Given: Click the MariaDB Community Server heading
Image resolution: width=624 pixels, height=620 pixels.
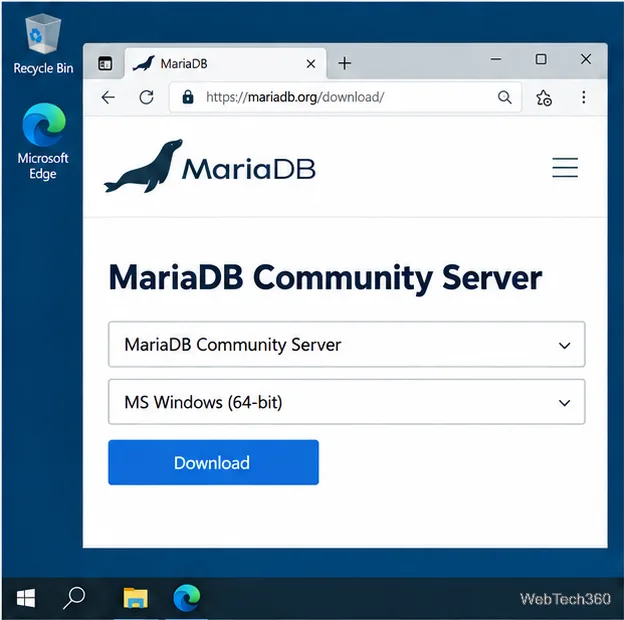Looking at the screenshot, I should click(325, 278).
